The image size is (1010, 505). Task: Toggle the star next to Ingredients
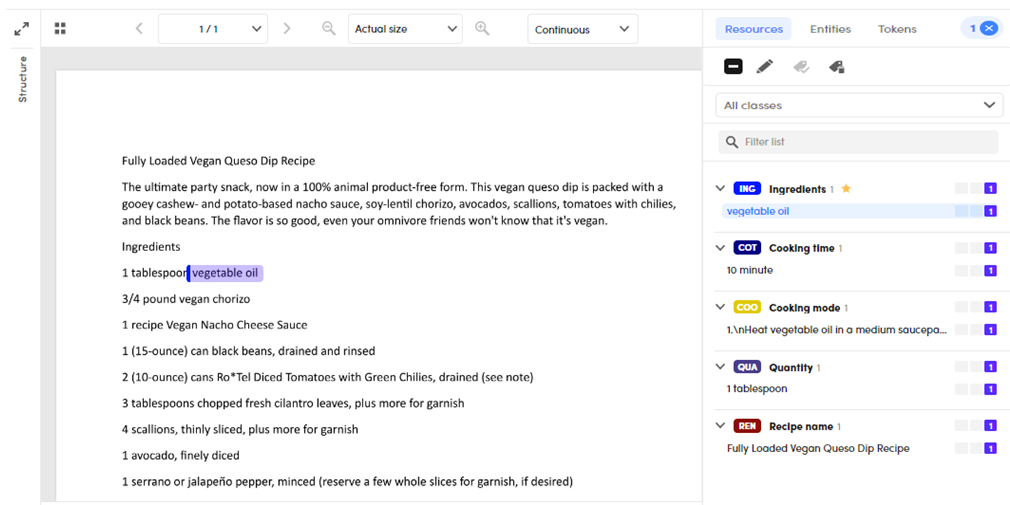tap(846, 189)
